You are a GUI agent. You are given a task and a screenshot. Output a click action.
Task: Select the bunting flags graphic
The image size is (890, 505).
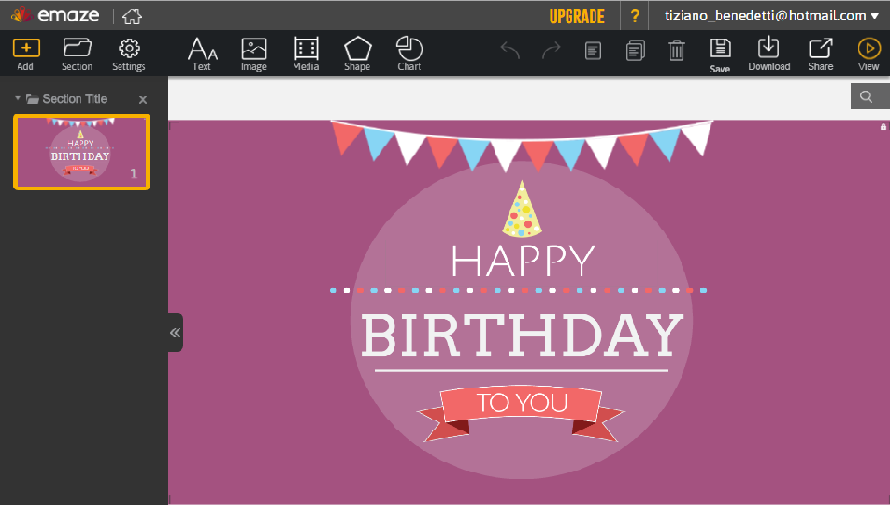pyautogui.click(x=521, y=145)
